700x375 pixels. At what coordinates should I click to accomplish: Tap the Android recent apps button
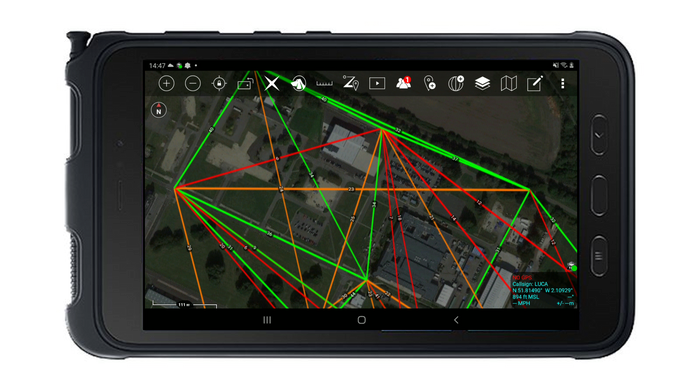267,320
